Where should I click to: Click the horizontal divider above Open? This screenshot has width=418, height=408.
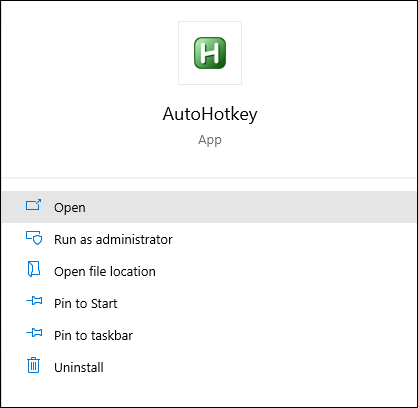(209, 178)
